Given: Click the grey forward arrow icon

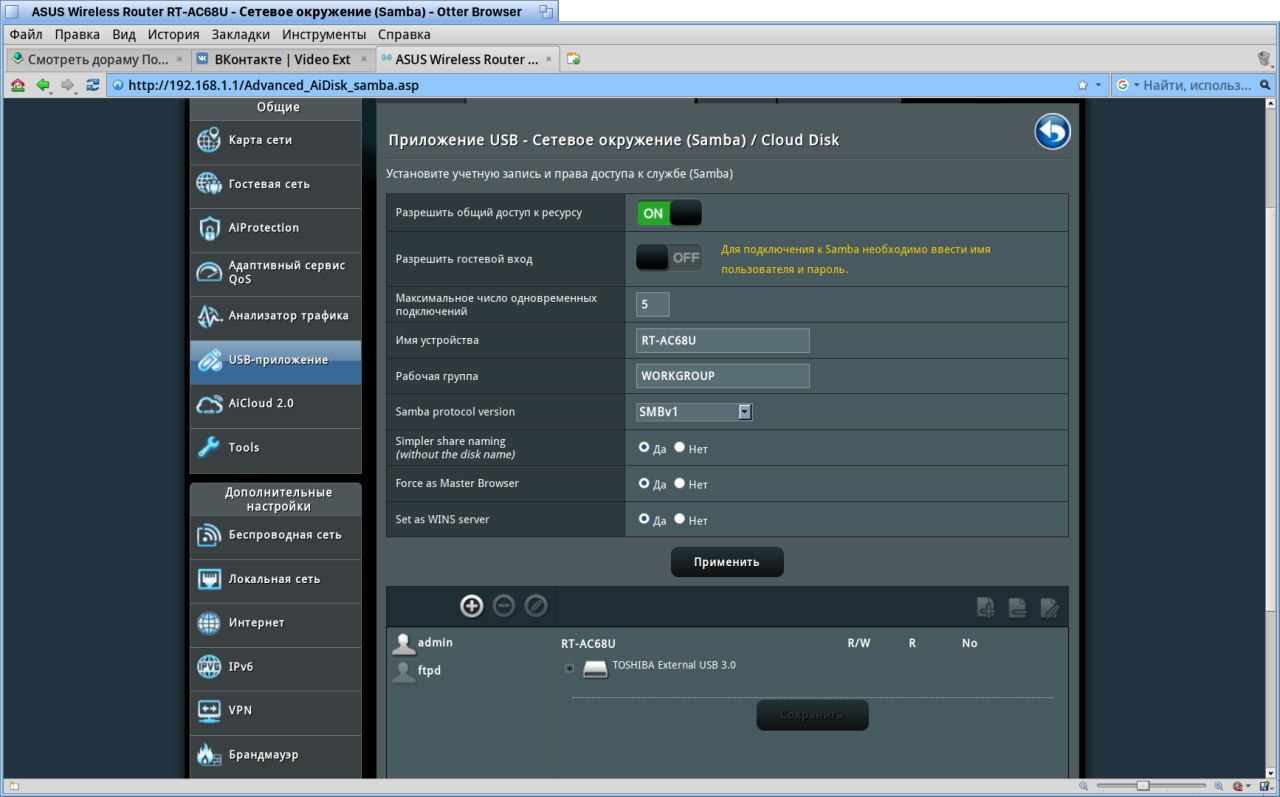Looking at the screenshot, I should click(68, 86).
